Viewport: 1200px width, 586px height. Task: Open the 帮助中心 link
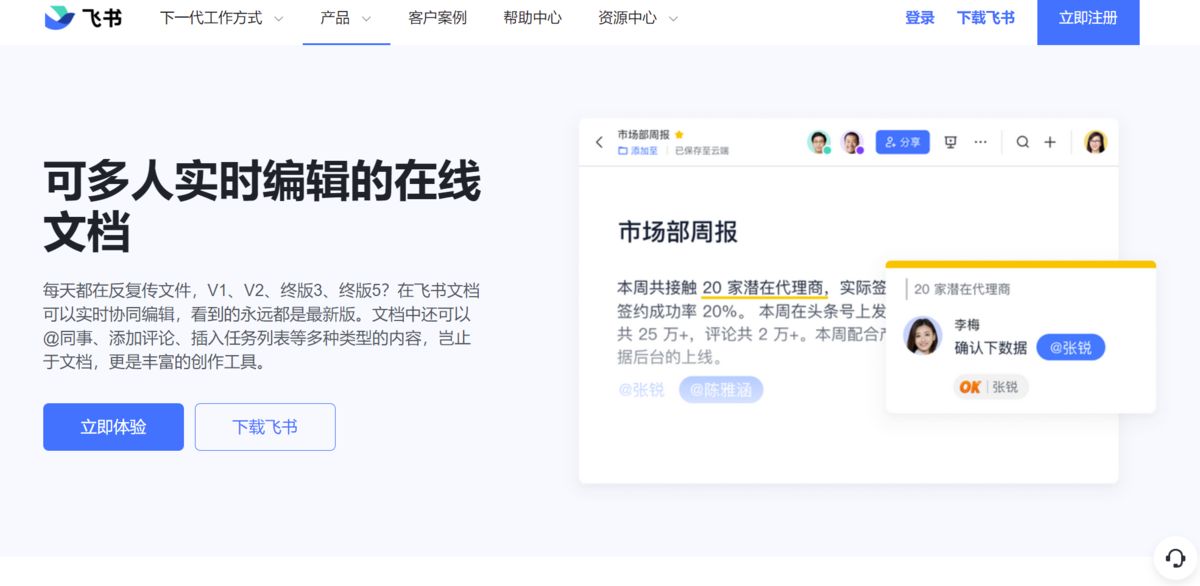click(x=532, y=18)
